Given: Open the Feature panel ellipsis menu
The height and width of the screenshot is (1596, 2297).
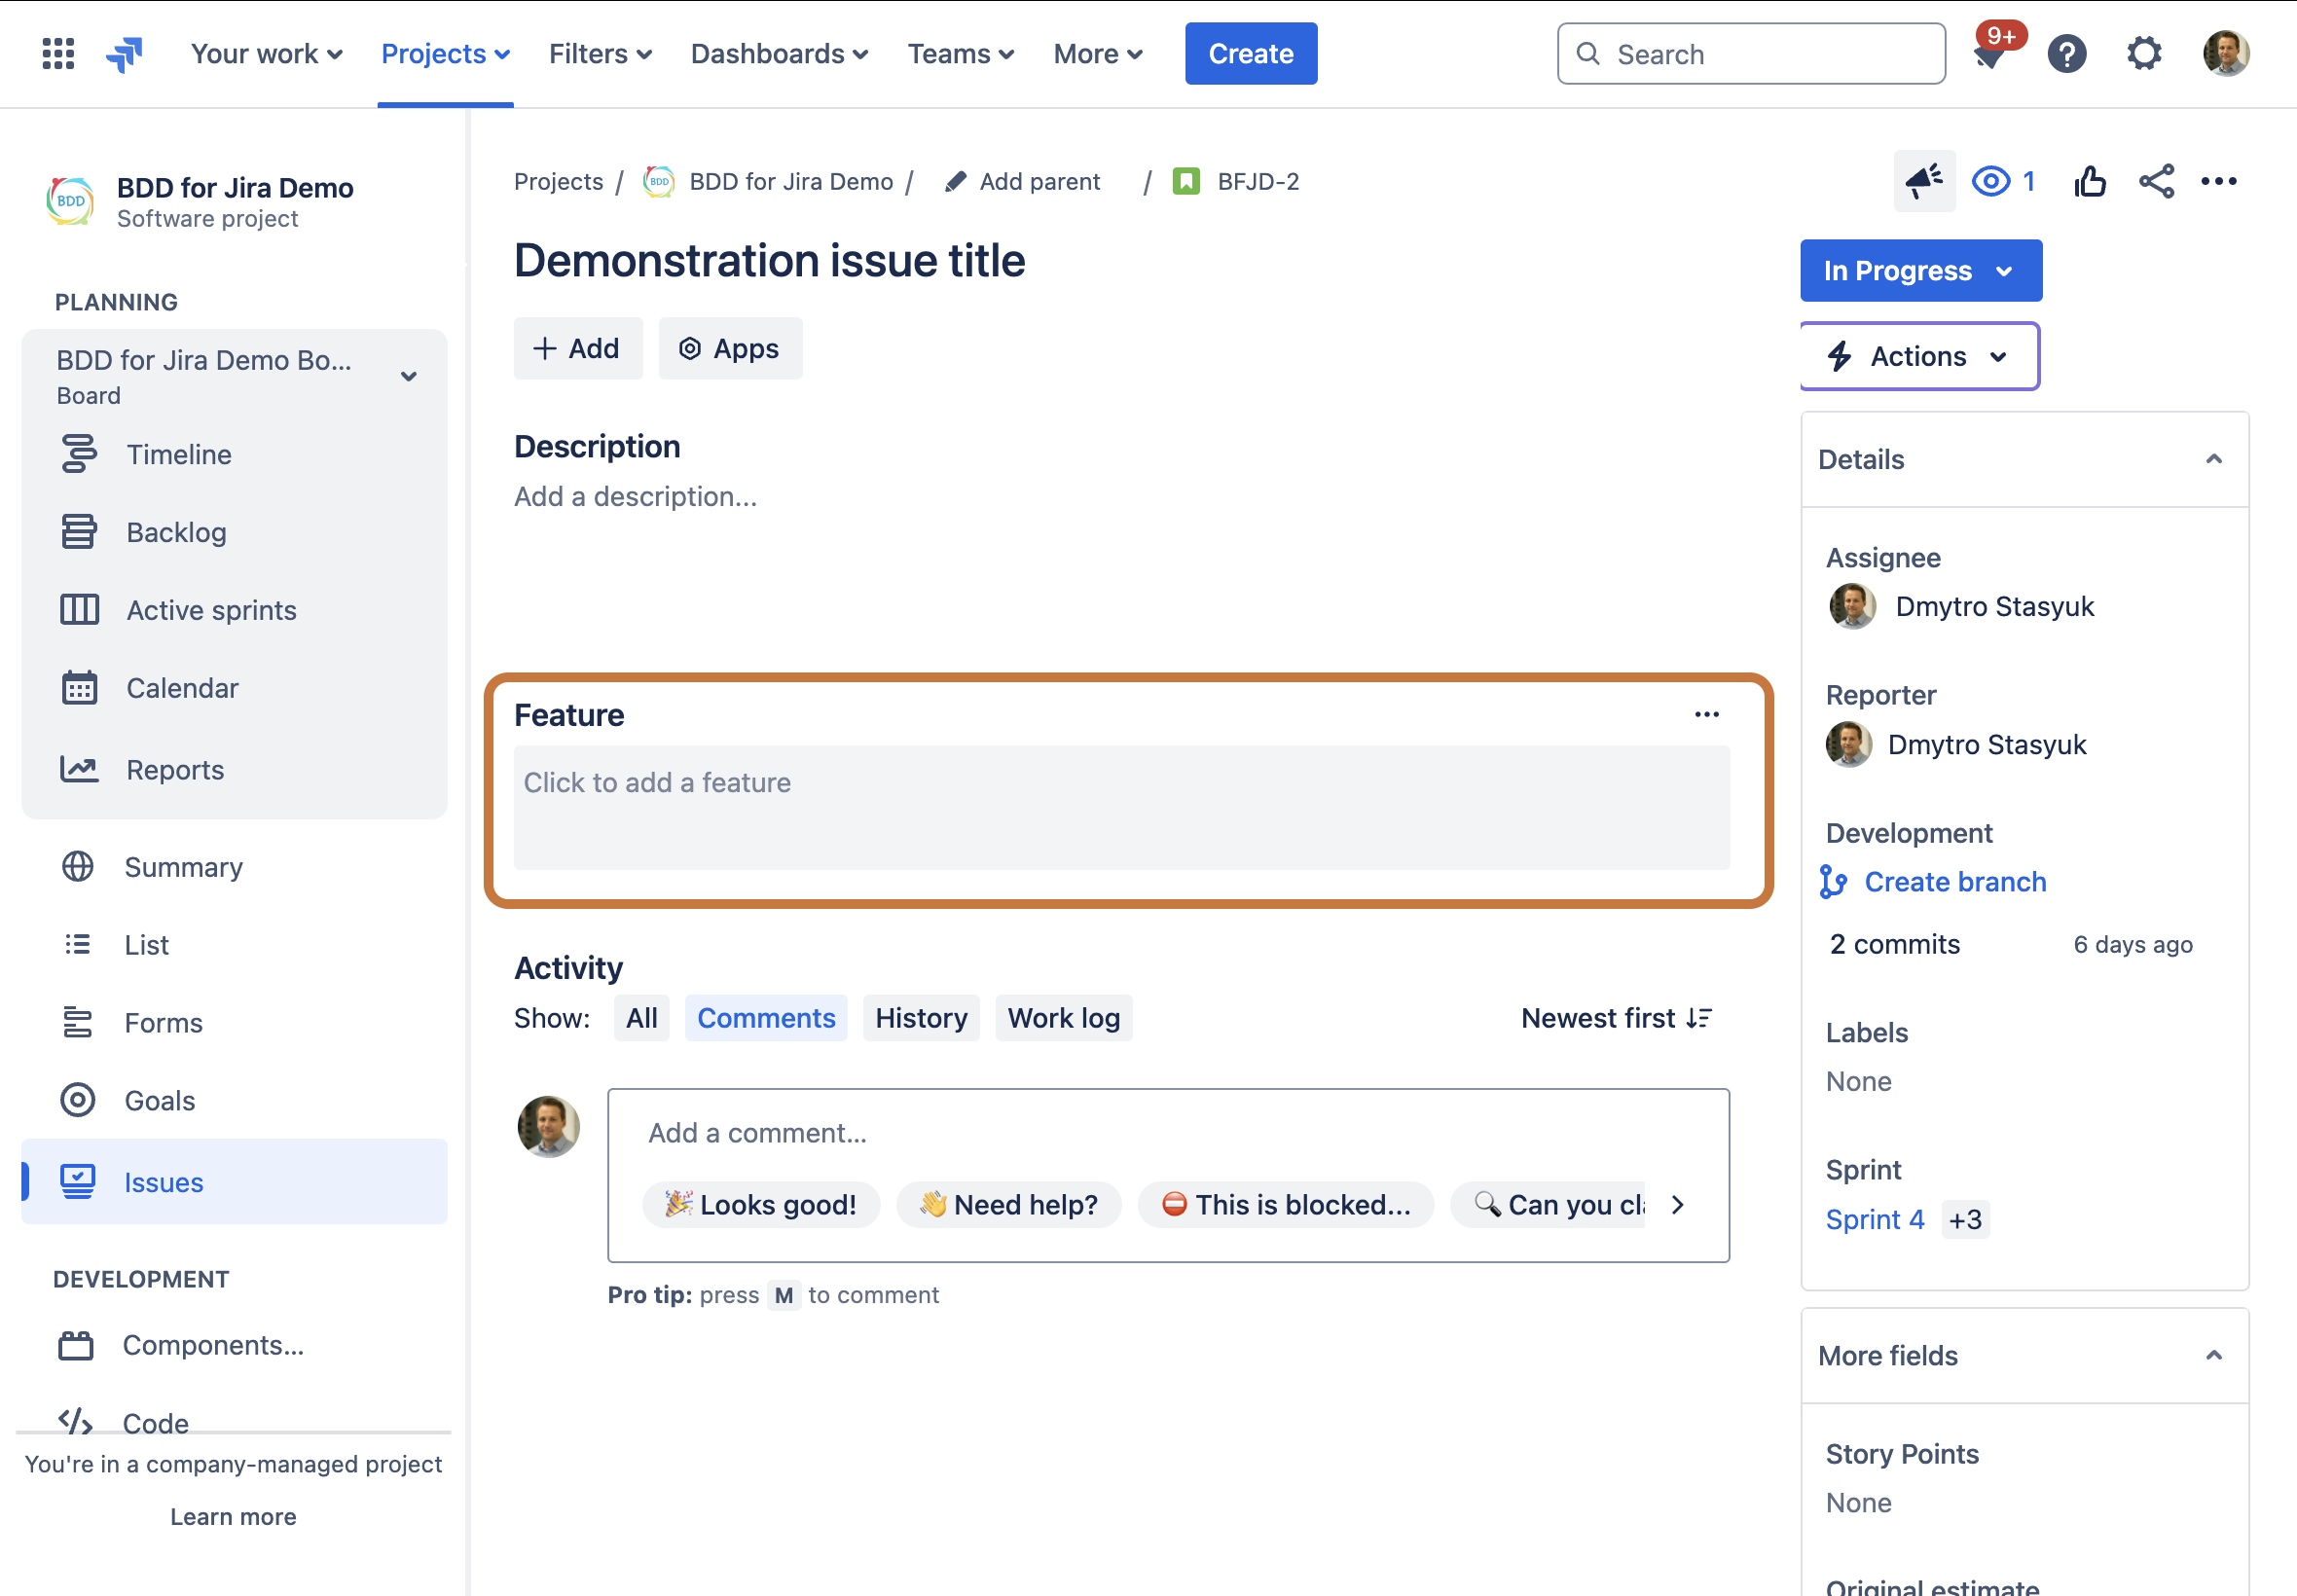Looking at the screenshot, I should [x=1706, y=714].
